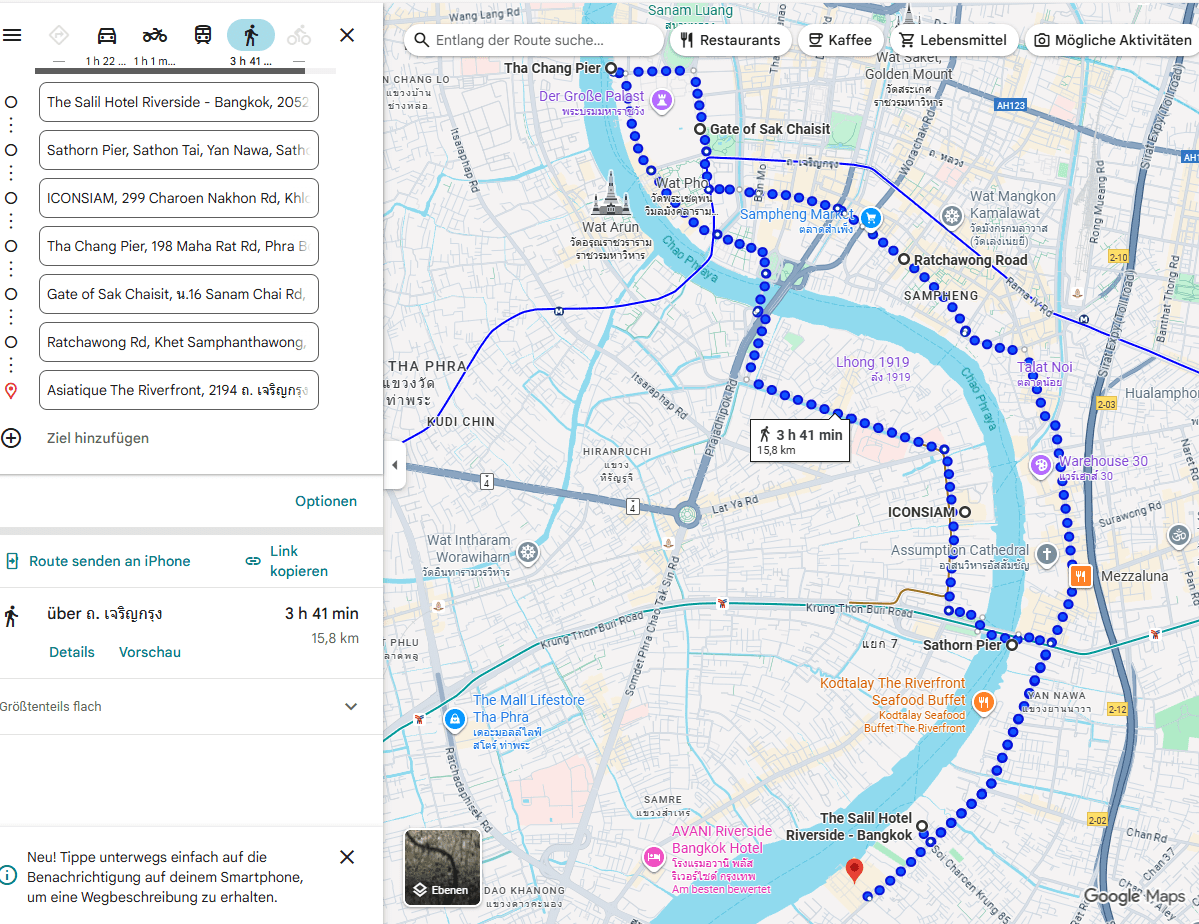Filter by Restaurants along route
This screenshot has width=1199, height=924.
pos(729,40)
